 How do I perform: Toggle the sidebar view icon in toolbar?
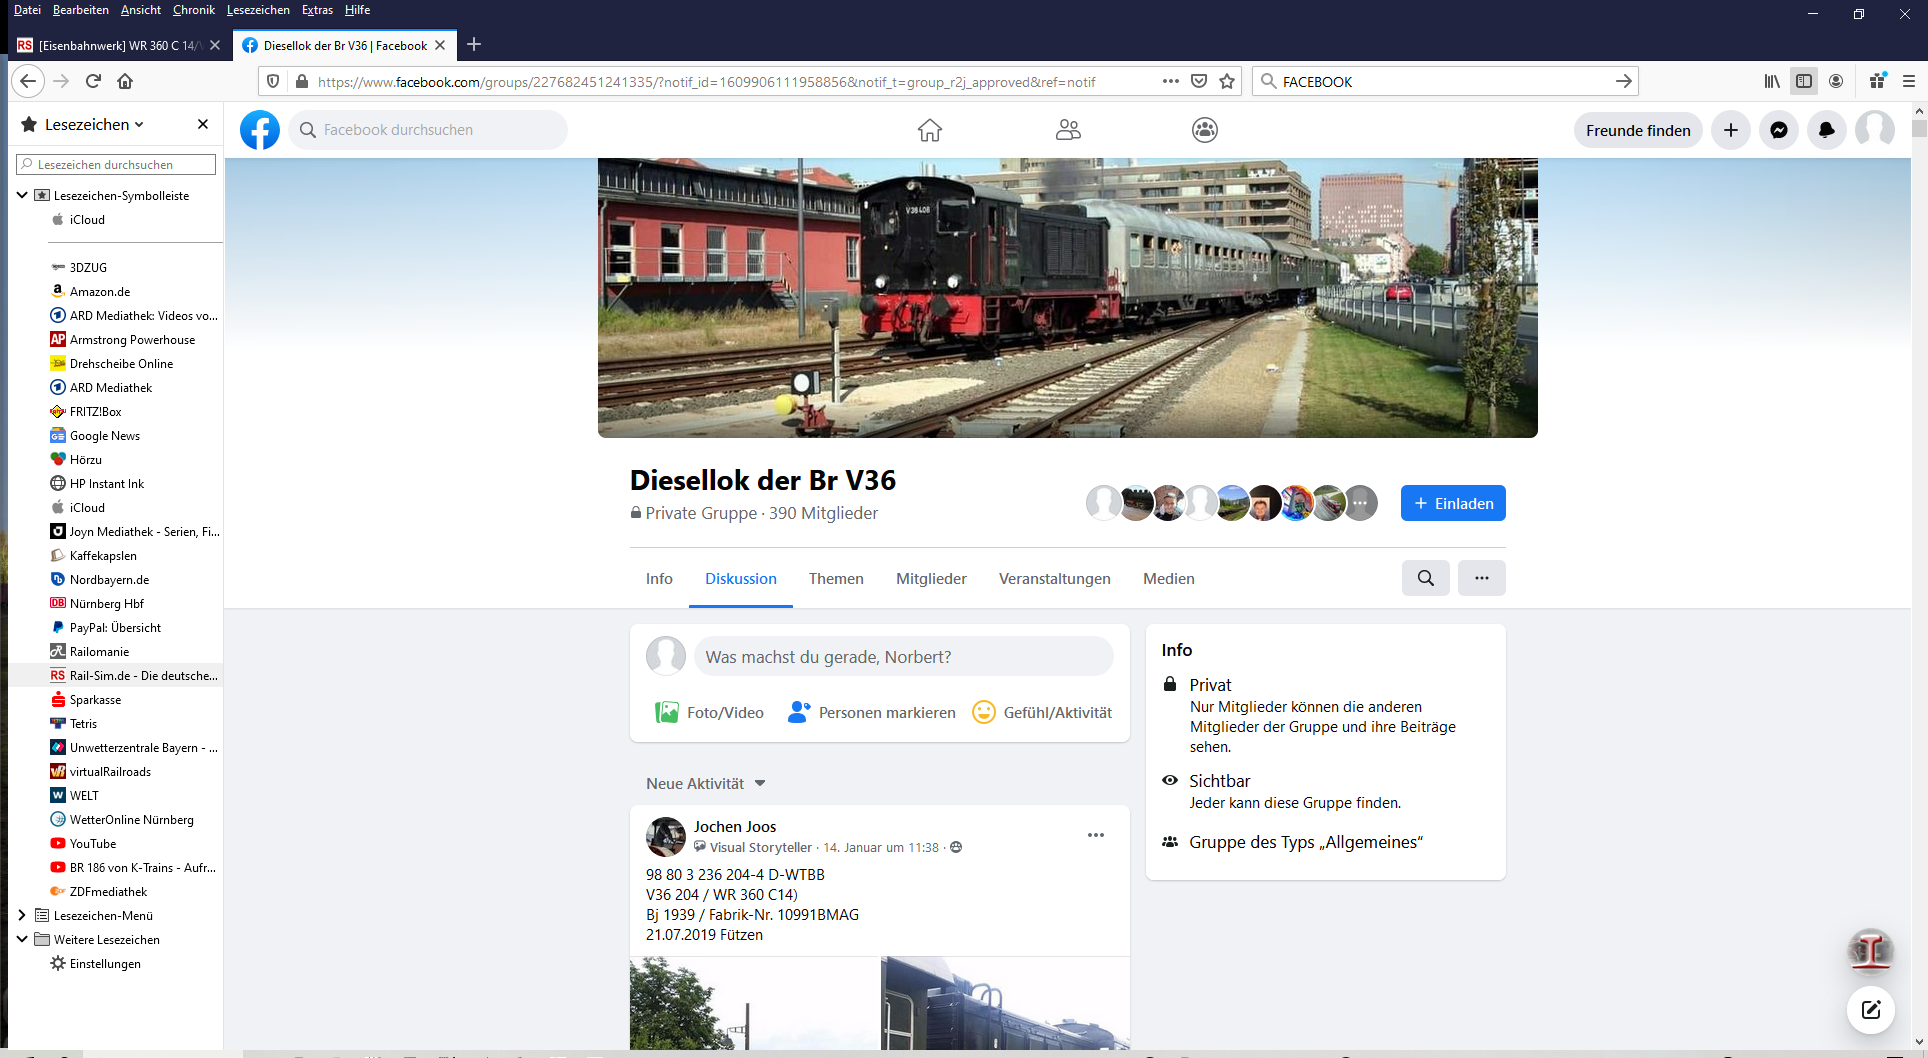coord(1804,81)
